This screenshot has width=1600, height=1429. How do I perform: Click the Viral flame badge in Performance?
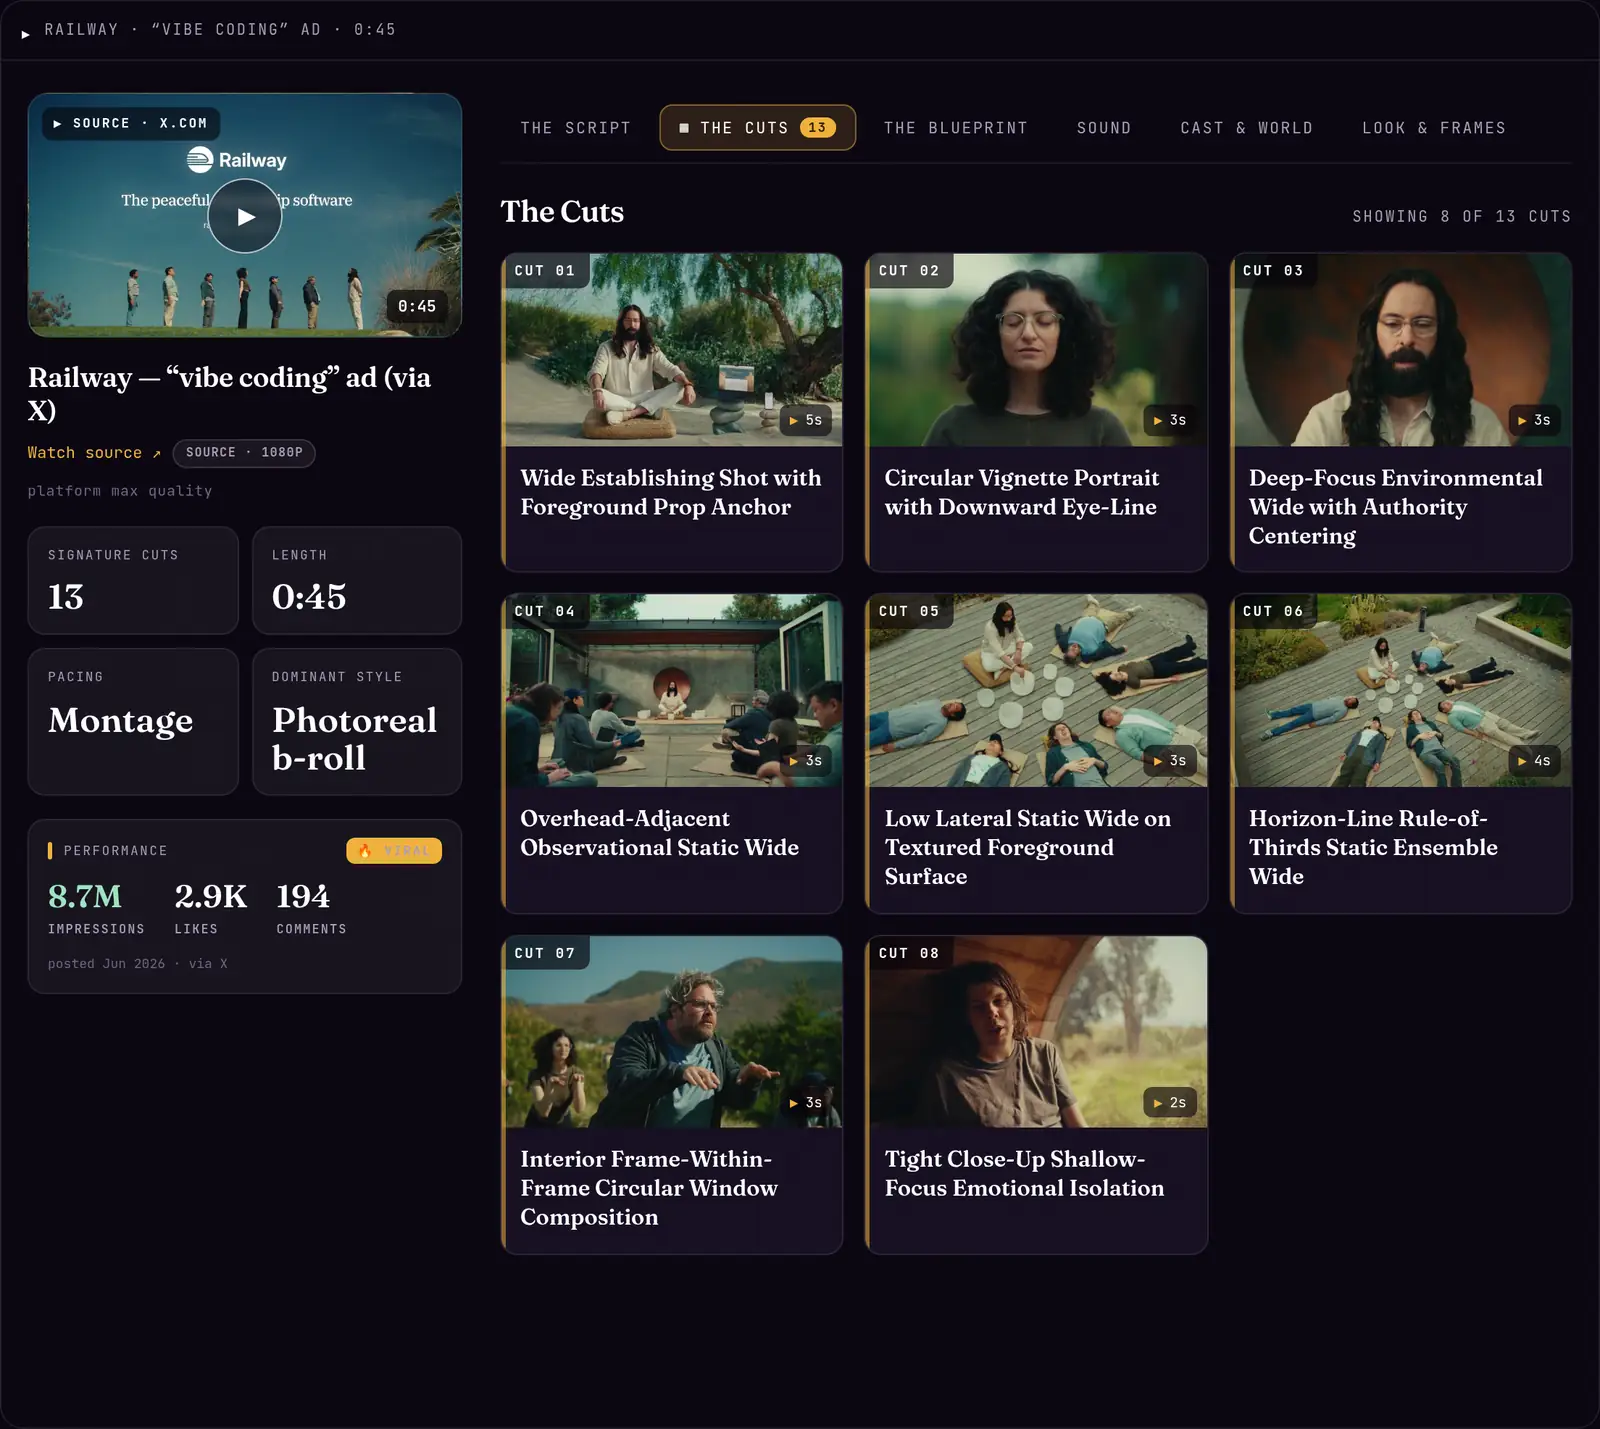(x=394, y=851)
